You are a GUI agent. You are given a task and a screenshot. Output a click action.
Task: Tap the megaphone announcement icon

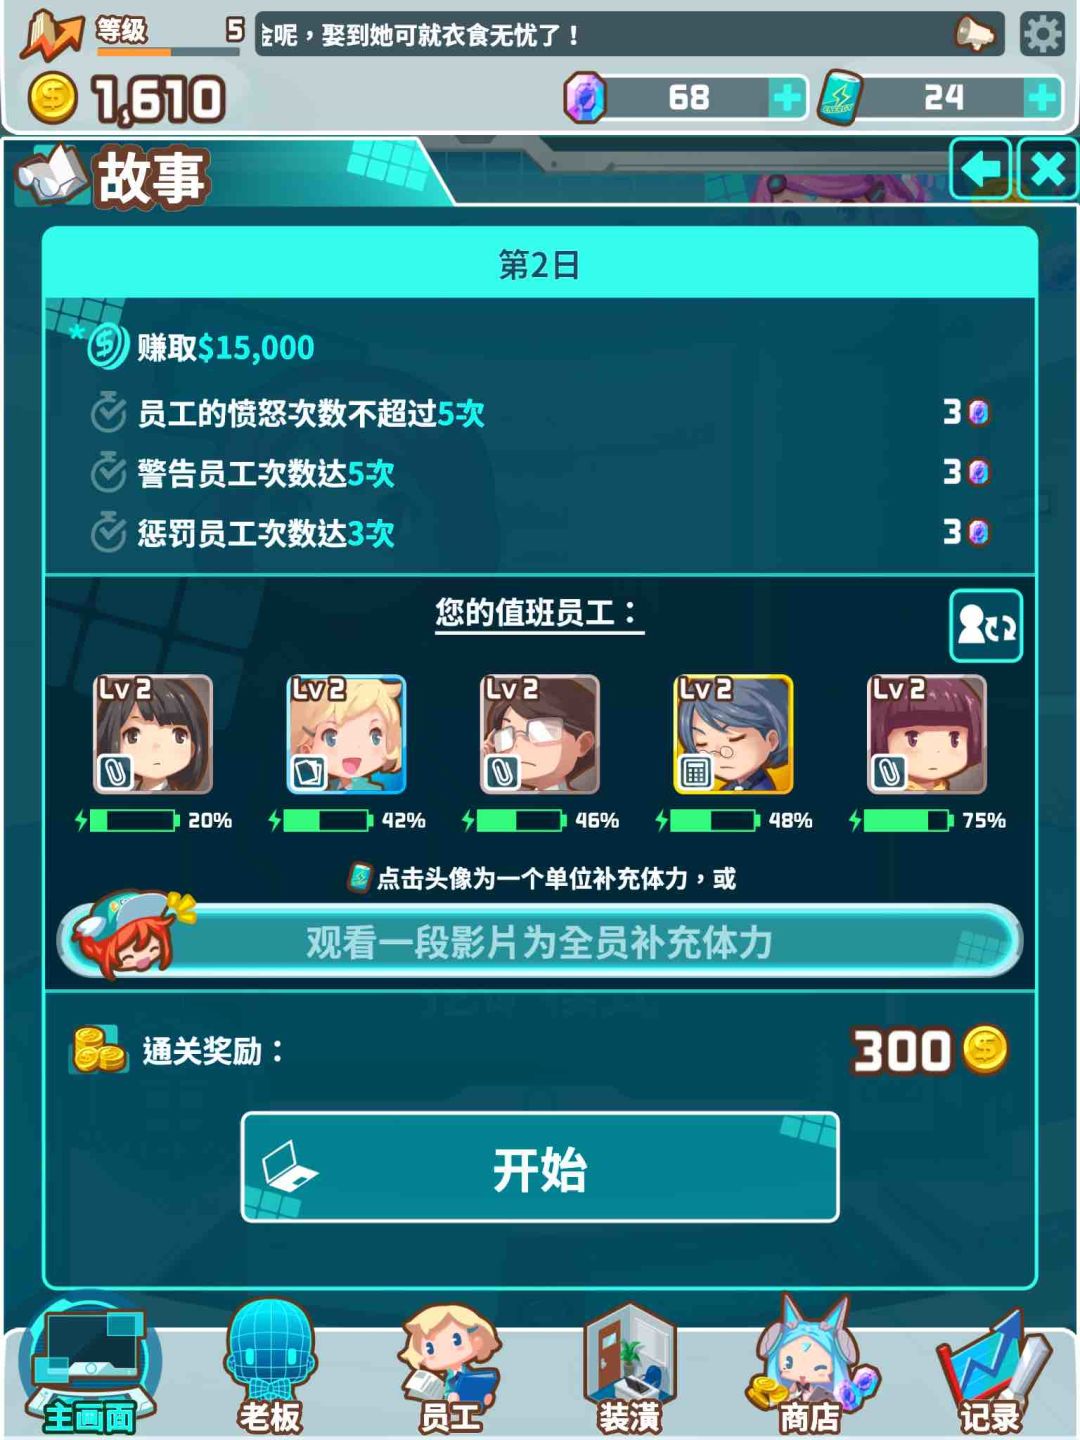pyautogui.click(x=974, y=35)
